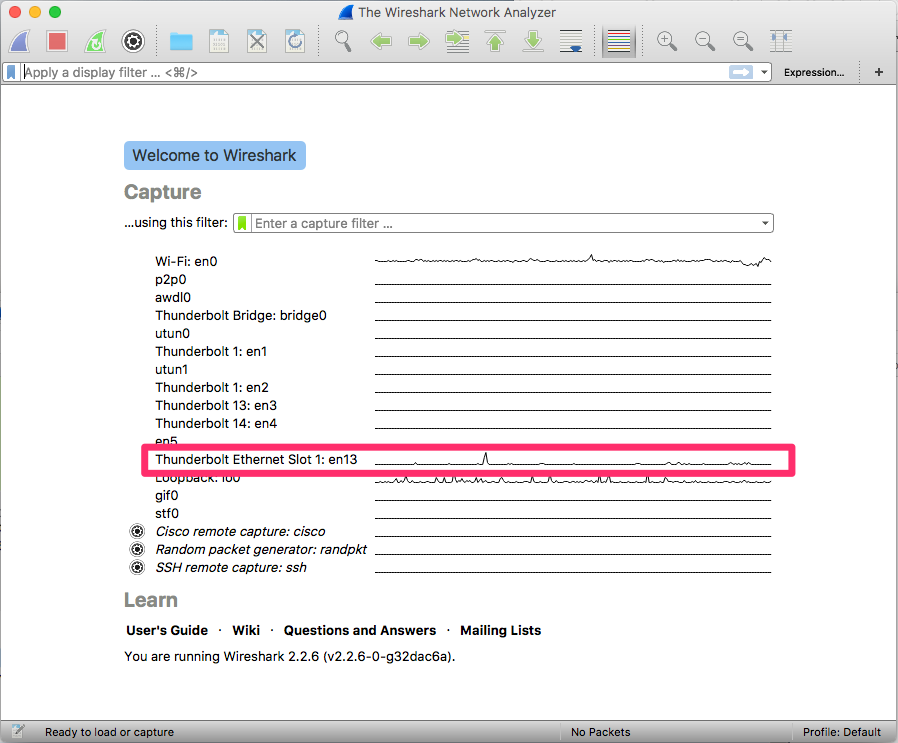
Task: Go to last packet down arrow
Action: coord(533,41)
